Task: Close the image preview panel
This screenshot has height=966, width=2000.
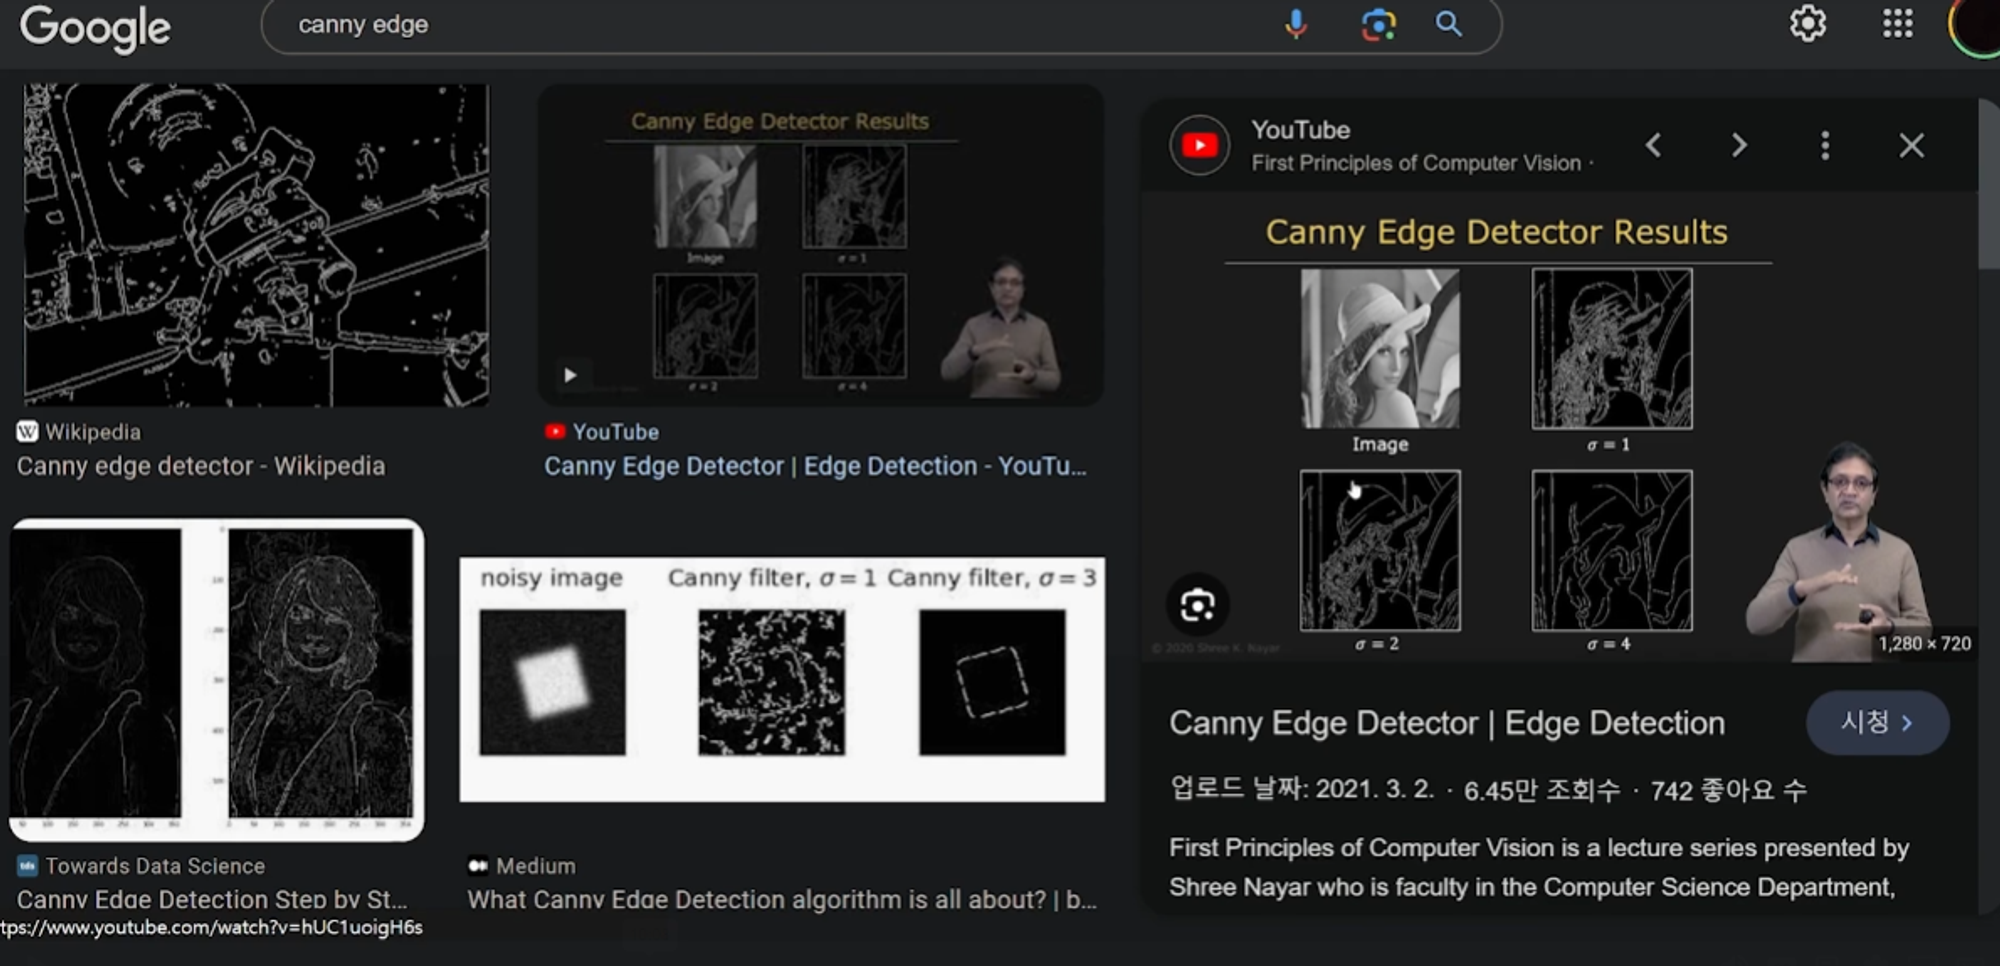Action: coord(1911,146)
